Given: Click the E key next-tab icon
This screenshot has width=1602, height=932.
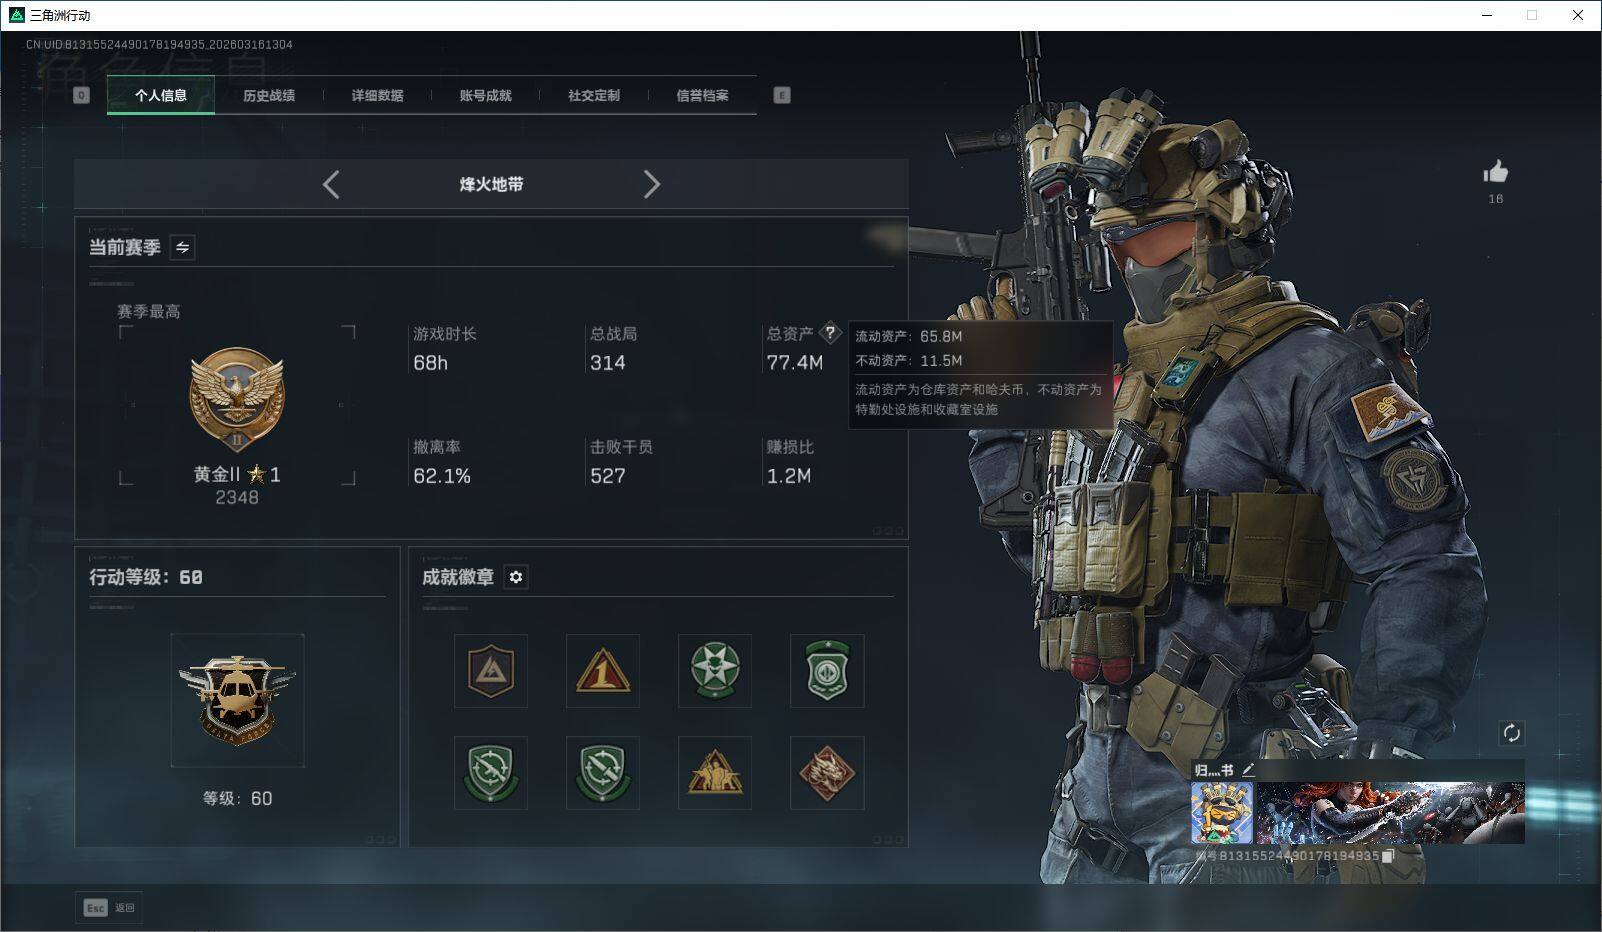Looking at the screenshot, I should (782, 95).
